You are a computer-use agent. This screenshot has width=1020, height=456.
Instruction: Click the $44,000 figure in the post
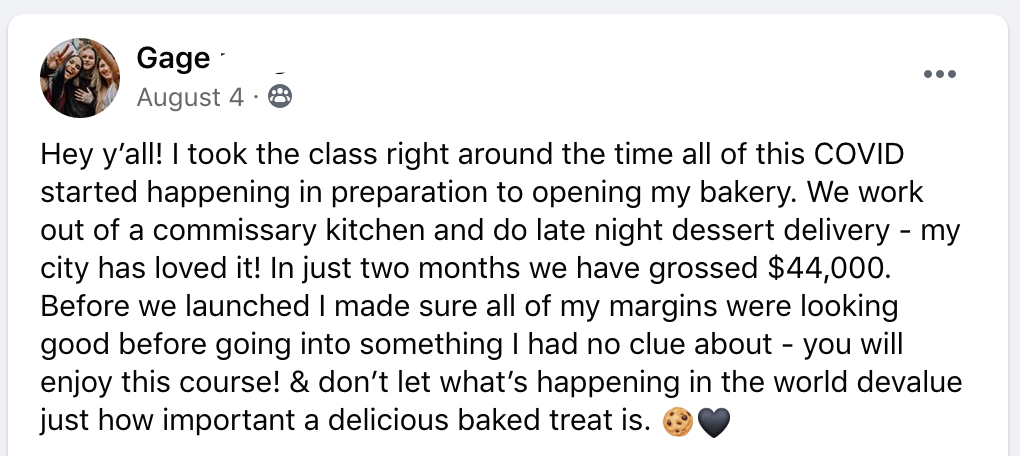pos(827,269)
